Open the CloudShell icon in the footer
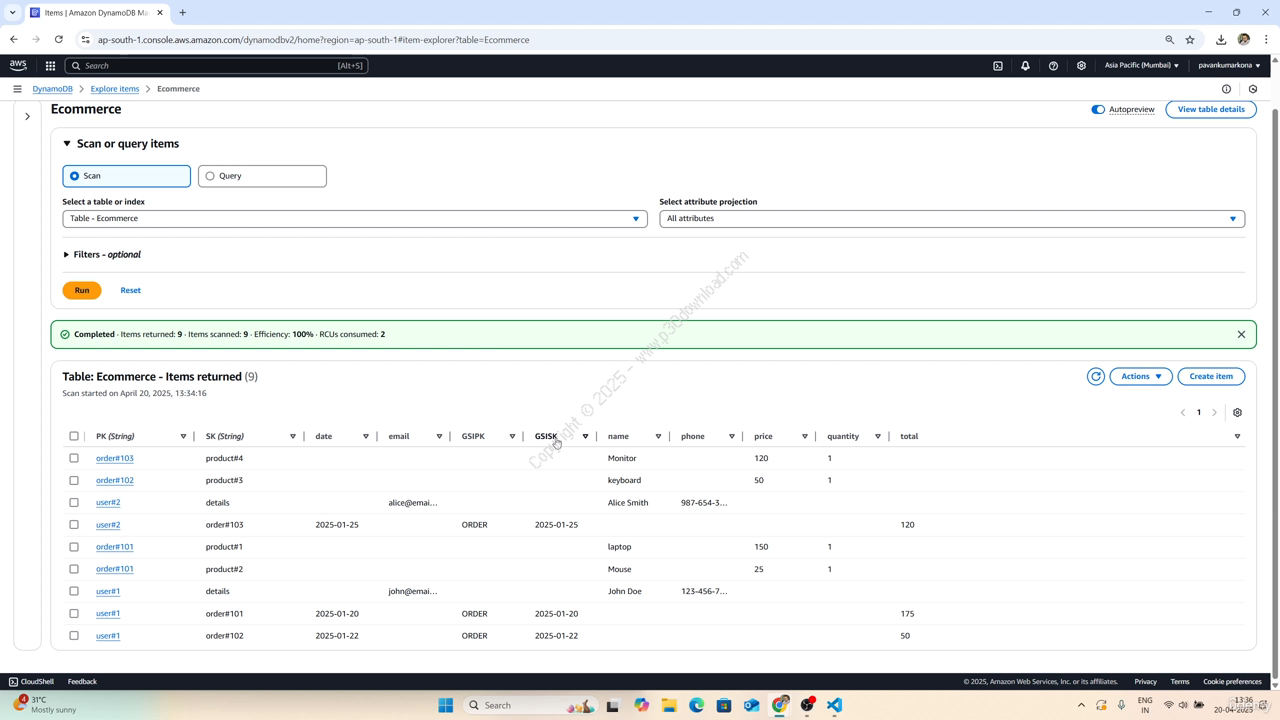Viewport: 1280px width, 720px height. 13,682
